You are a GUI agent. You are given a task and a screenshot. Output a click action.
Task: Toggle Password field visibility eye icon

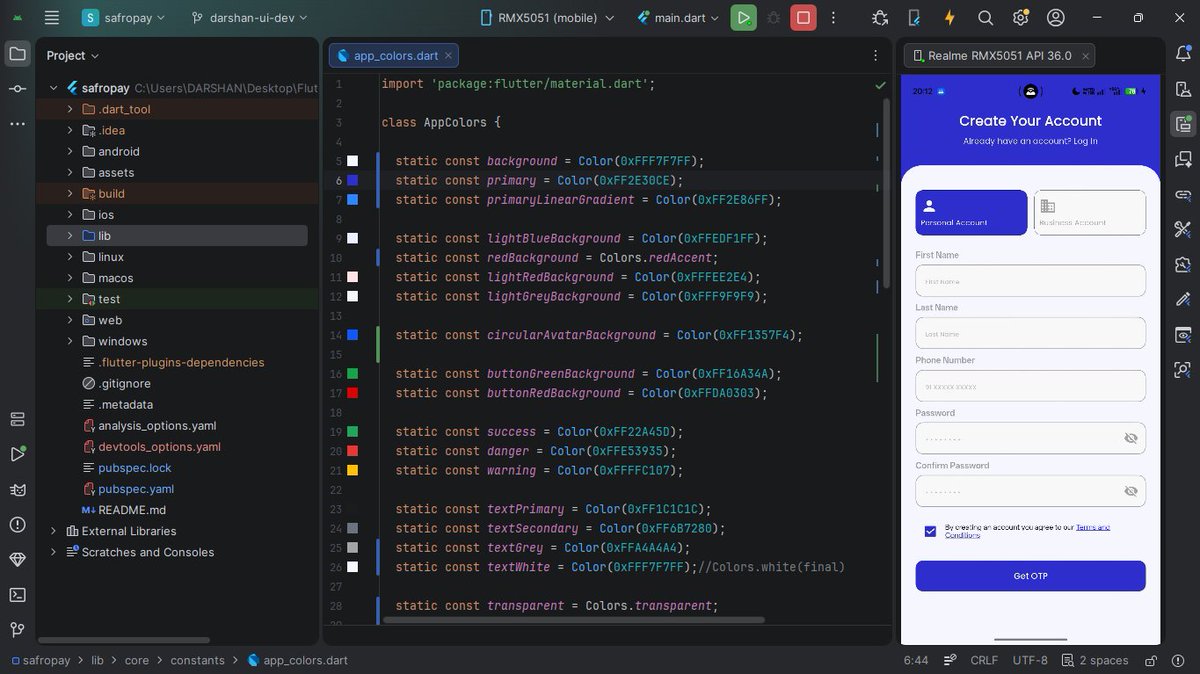[1131, 438]
